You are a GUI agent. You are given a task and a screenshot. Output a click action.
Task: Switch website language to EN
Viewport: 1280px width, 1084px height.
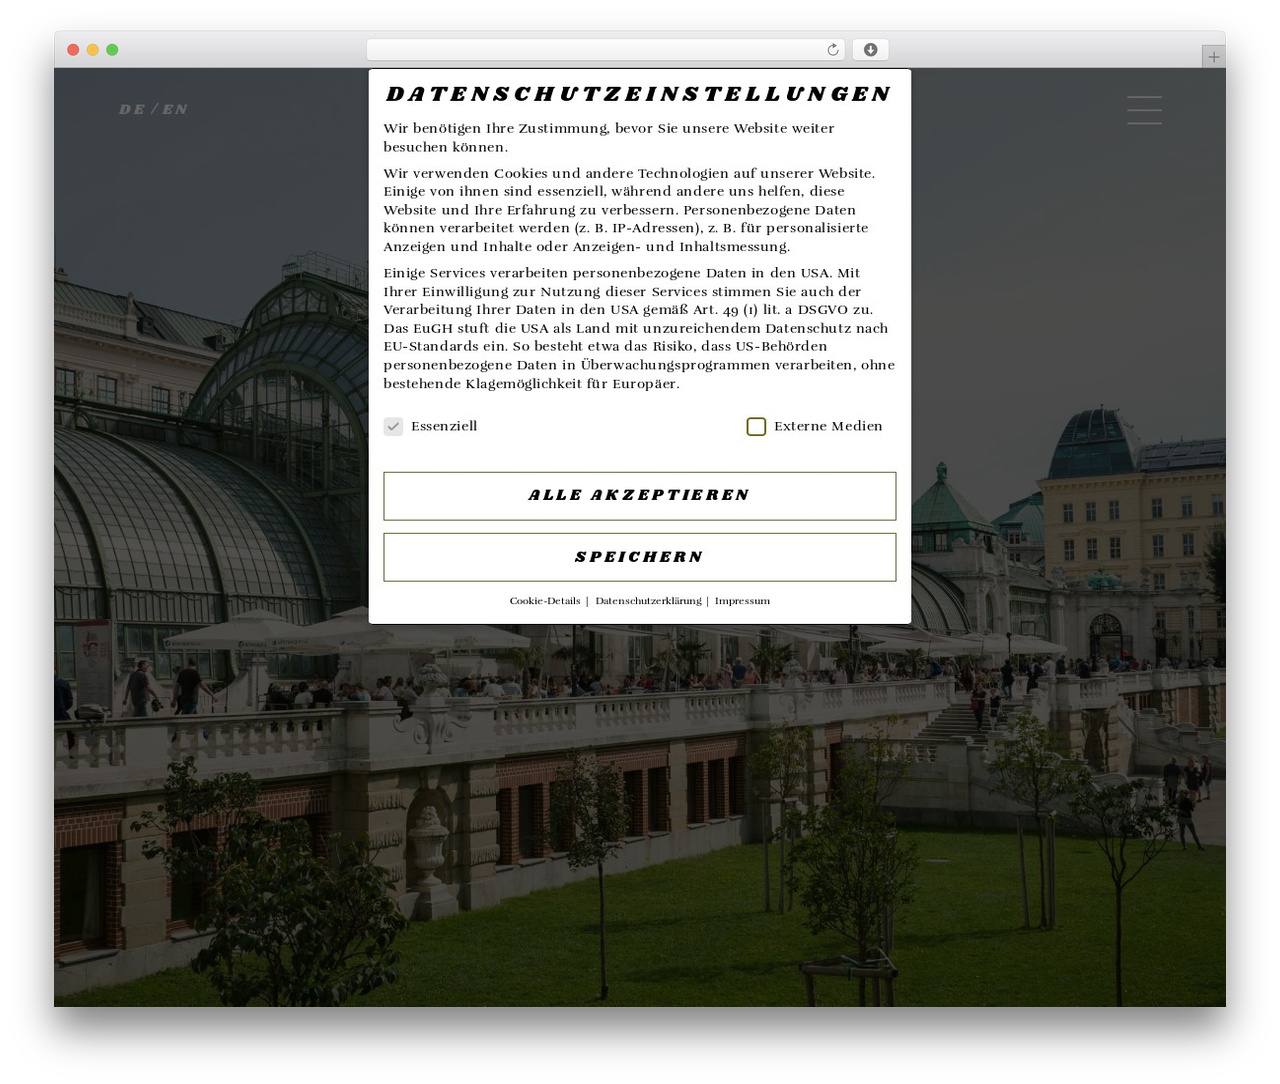tap(175, 109)
